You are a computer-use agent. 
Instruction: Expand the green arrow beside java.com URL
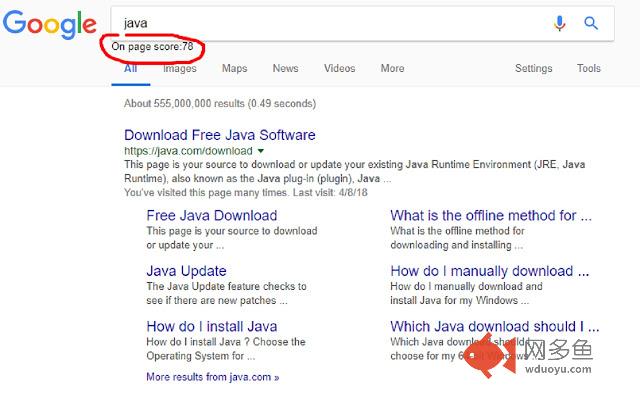(x=261, y=151)
